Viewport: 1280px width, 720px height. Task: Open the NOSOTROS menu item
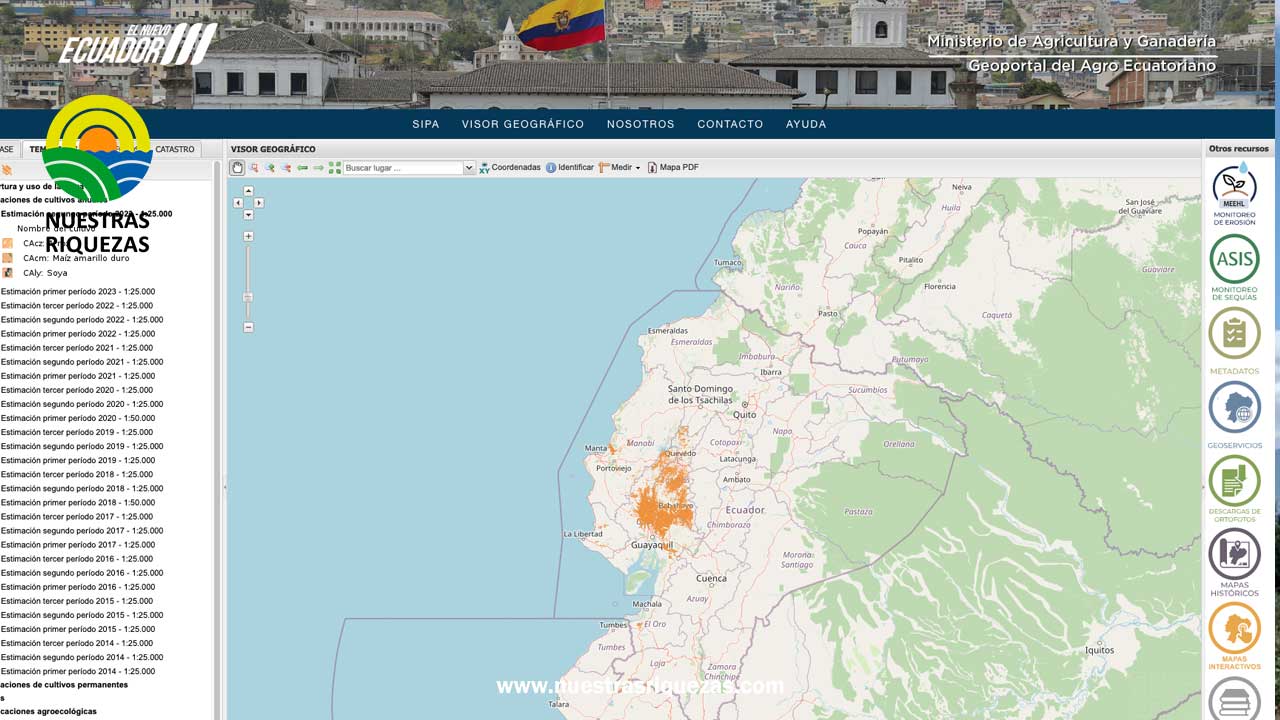640,124
